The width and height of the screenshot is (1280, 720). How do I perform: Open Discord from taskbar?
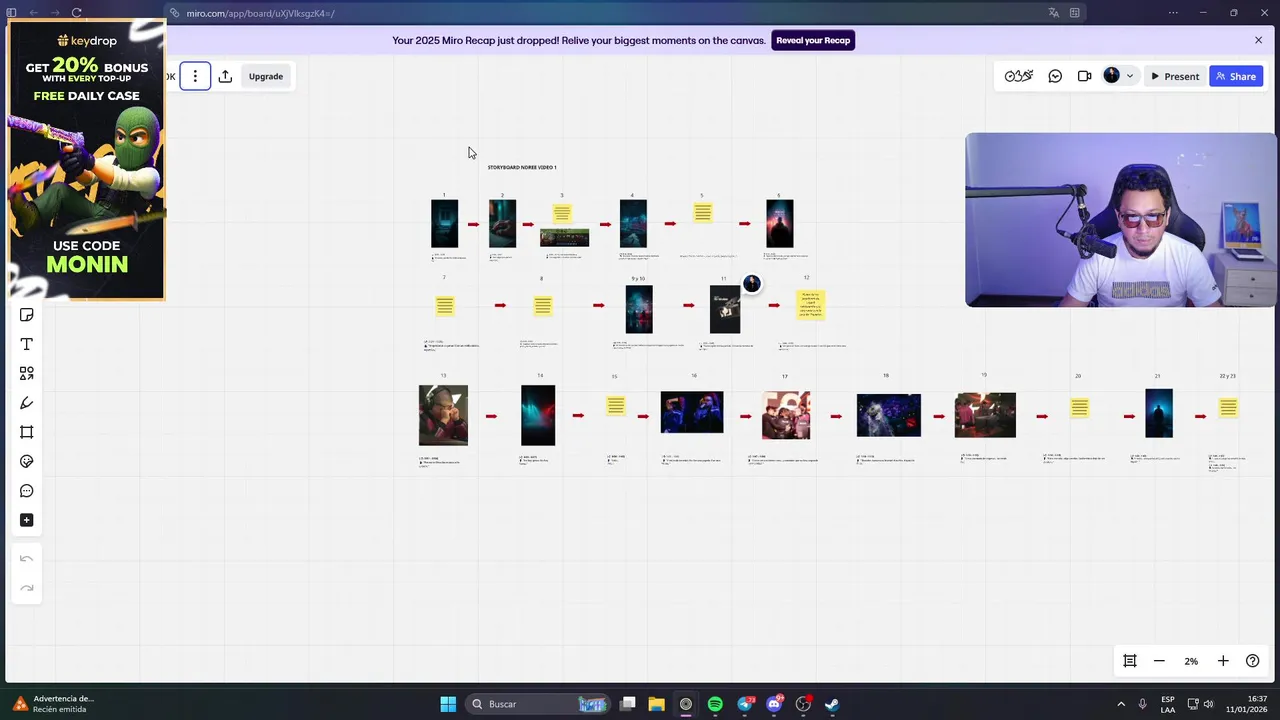[x=773, y=704]
